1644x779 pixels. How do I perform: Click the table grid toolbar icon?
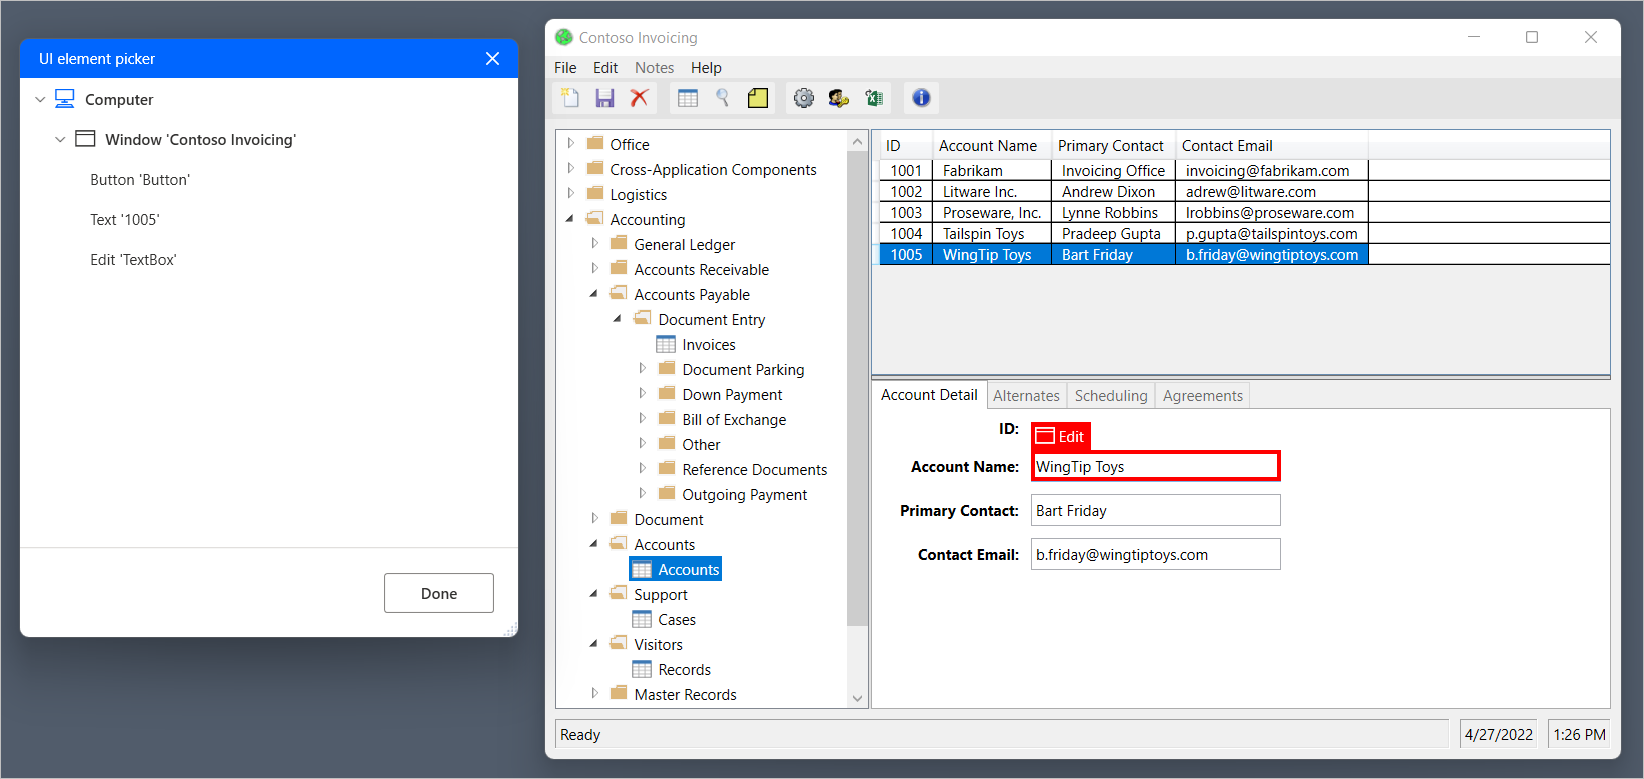tap(688, 98)
